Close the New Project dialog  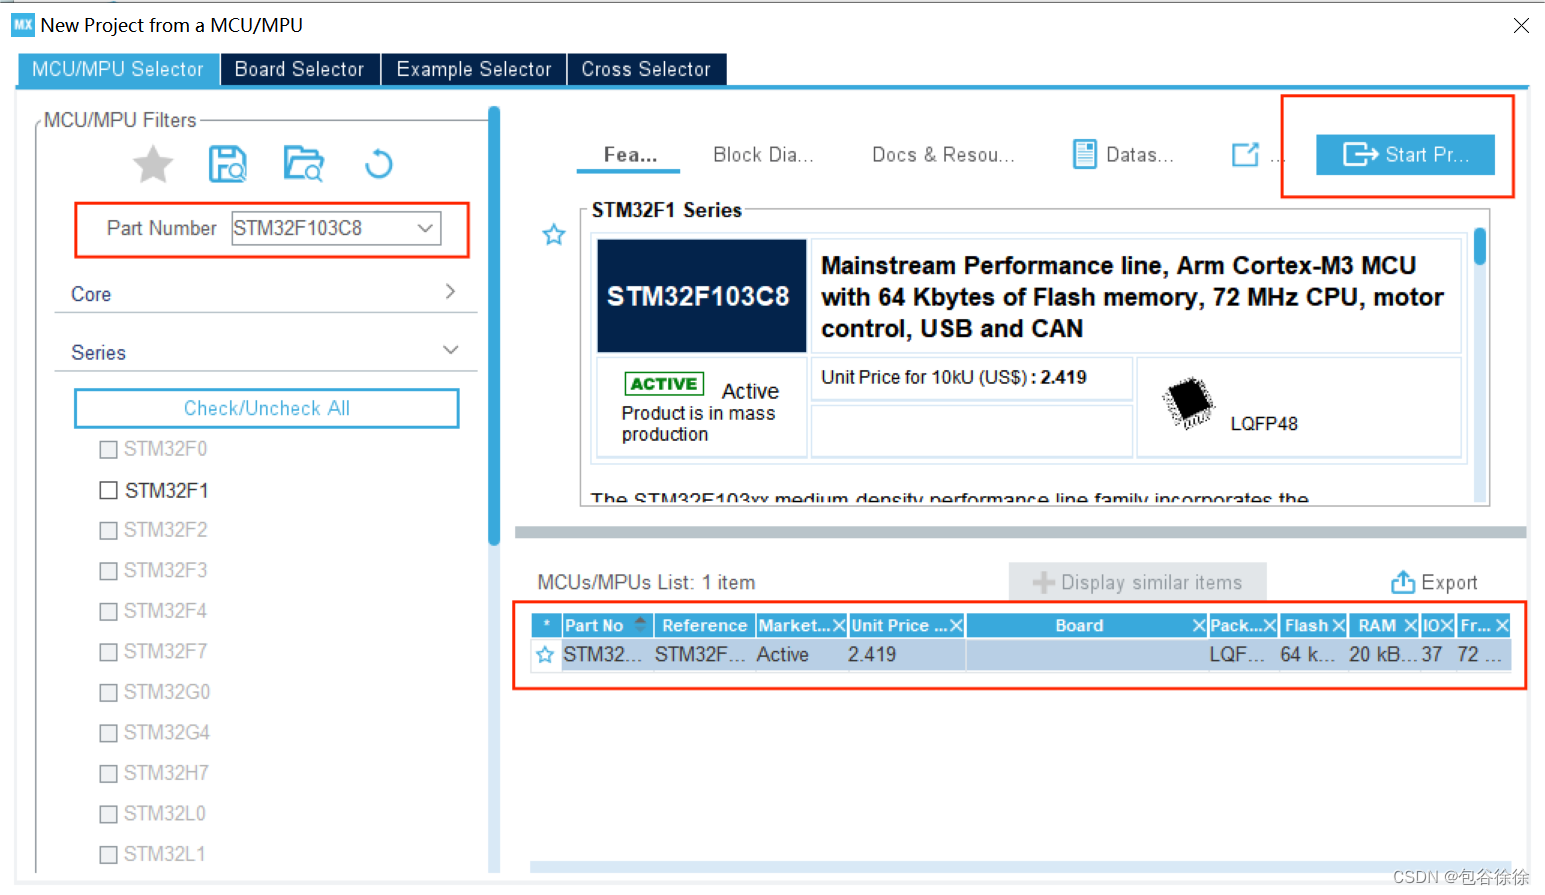pos(1521,25)
